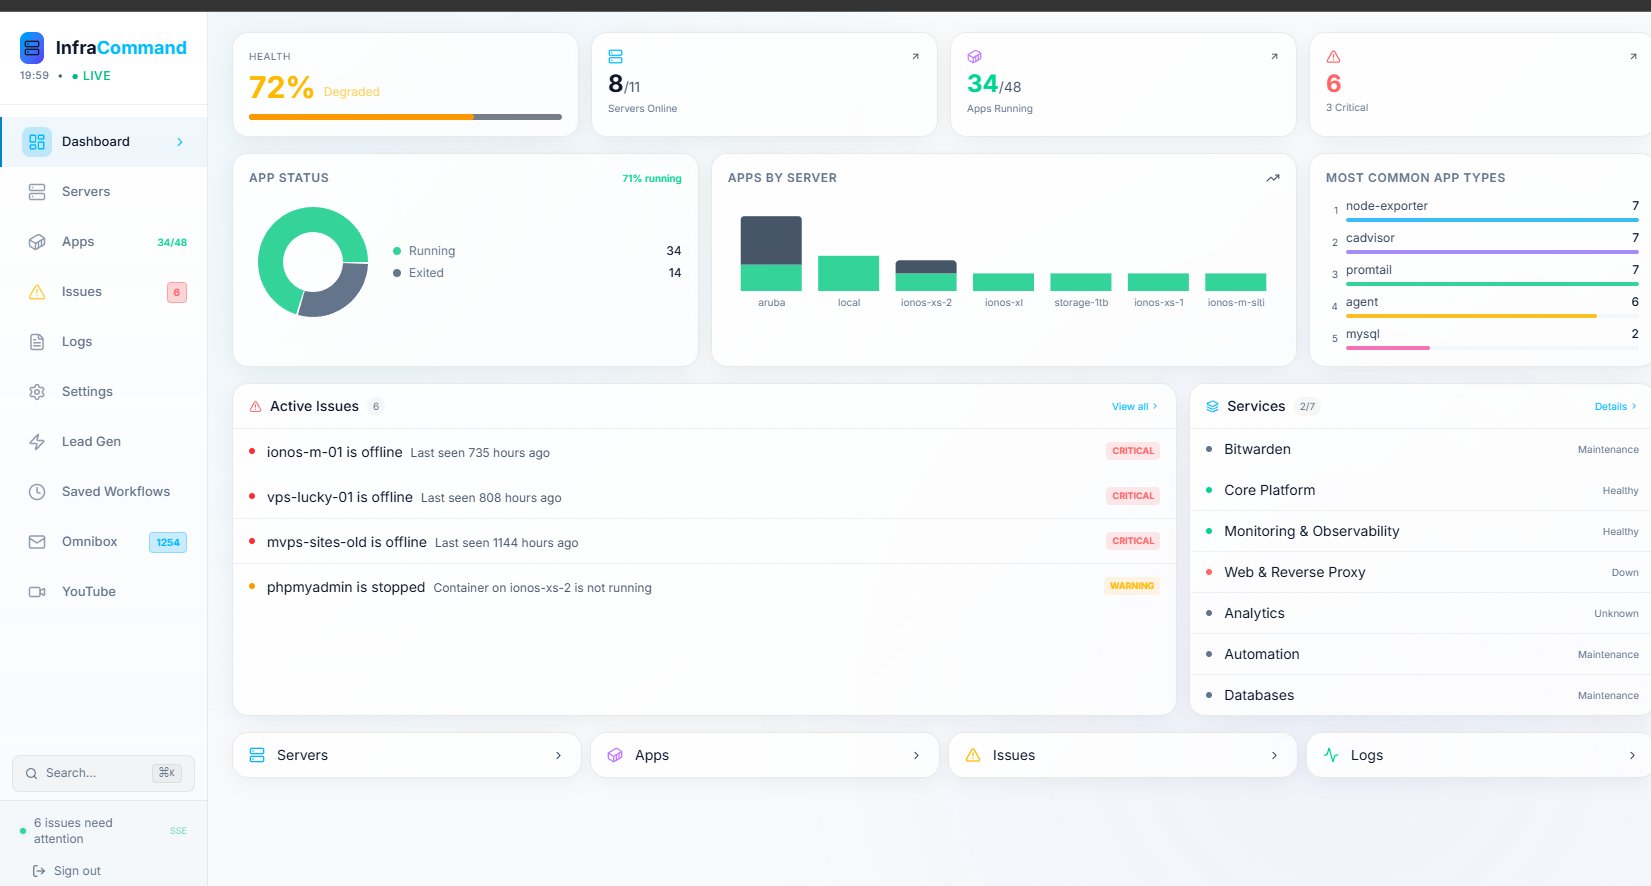Select YouTube in the sidebar
The width and height of the screenshot is (1651, 886).
pos(104,592)
